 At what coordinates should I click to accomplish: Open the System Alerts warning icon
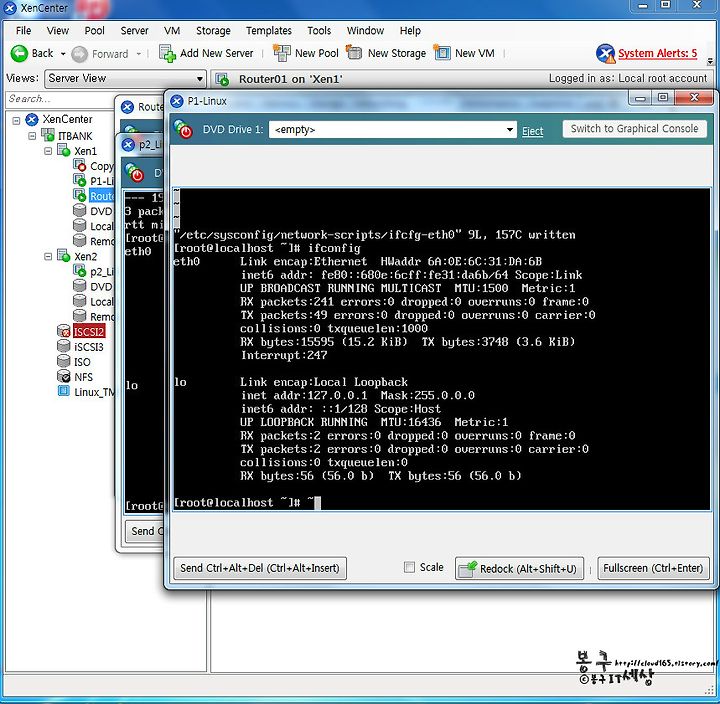click(605, 54)
